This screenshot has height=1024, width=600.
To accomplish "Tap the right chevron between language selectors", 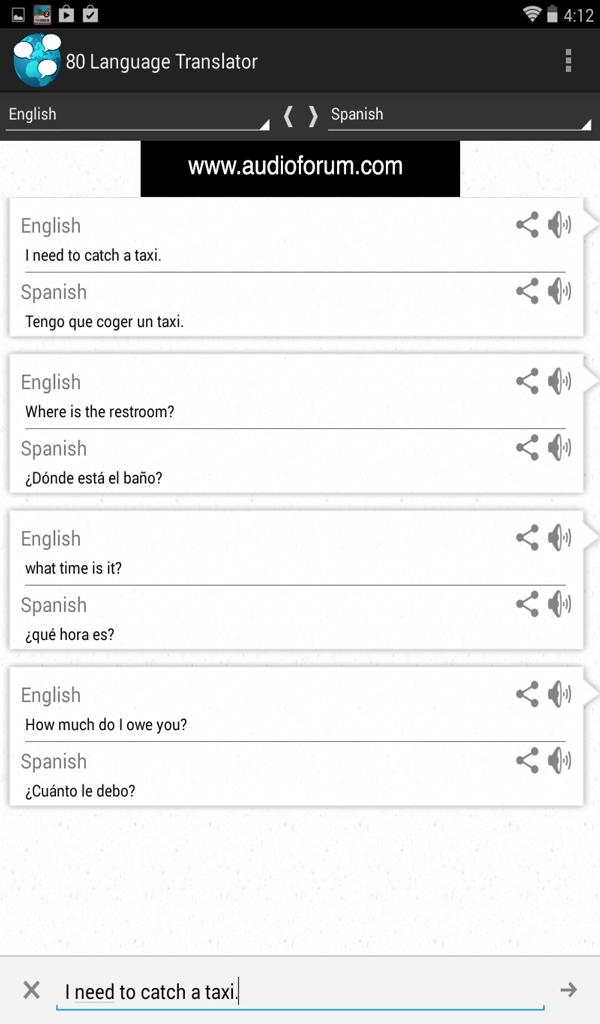I will 313,114.
